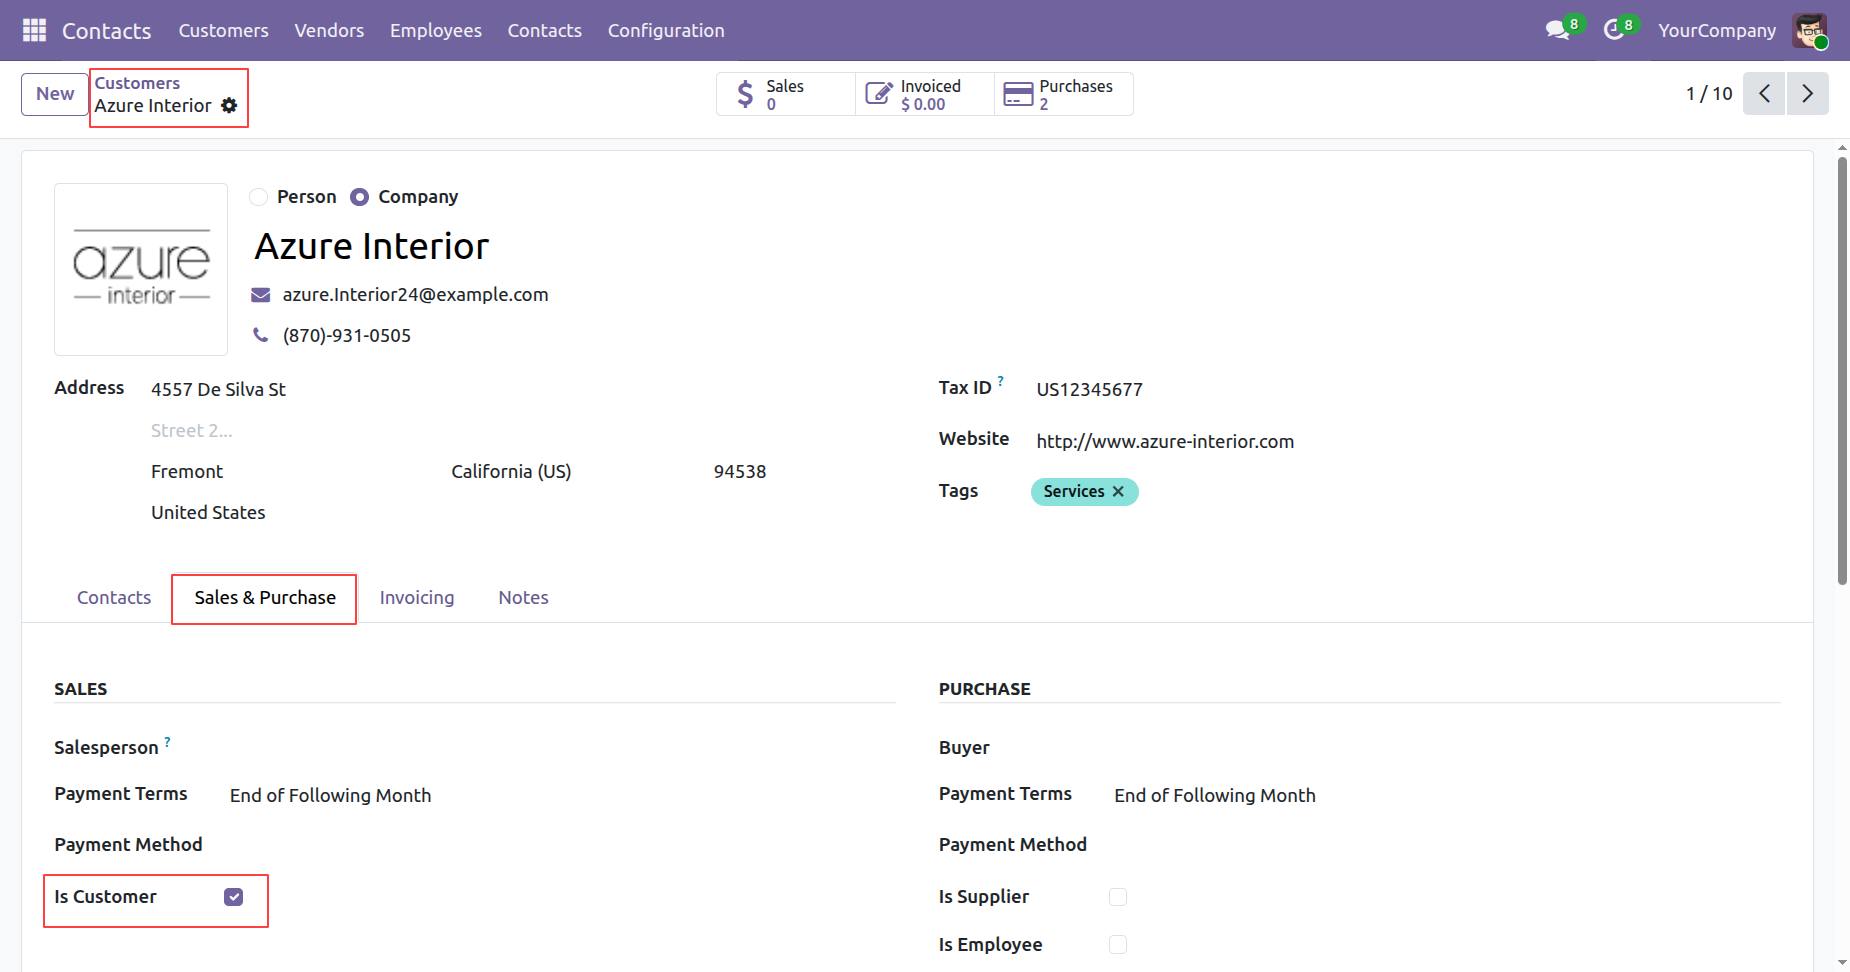Check the Is Supplier checkbox
This screenshot has height=972, width=1850.
click(x=1118, y=897)
